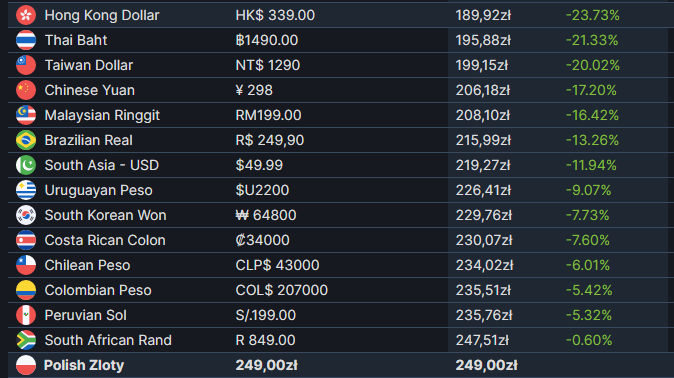
Task: Select the Chilean Peso currency name
Action: point(87,265)
